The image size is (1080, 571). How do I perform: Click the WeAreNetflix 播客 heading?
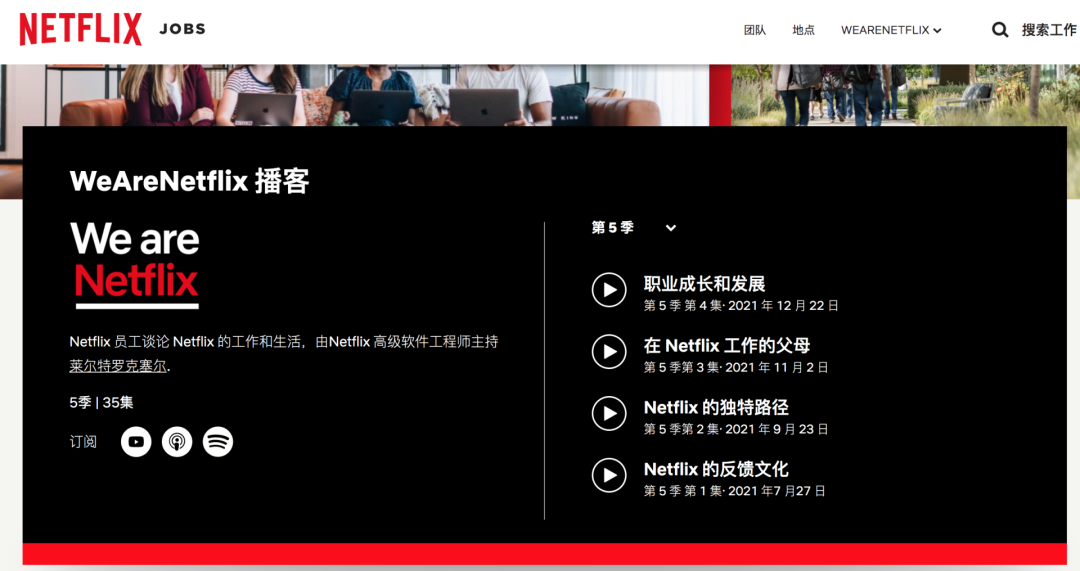[189, 181]
